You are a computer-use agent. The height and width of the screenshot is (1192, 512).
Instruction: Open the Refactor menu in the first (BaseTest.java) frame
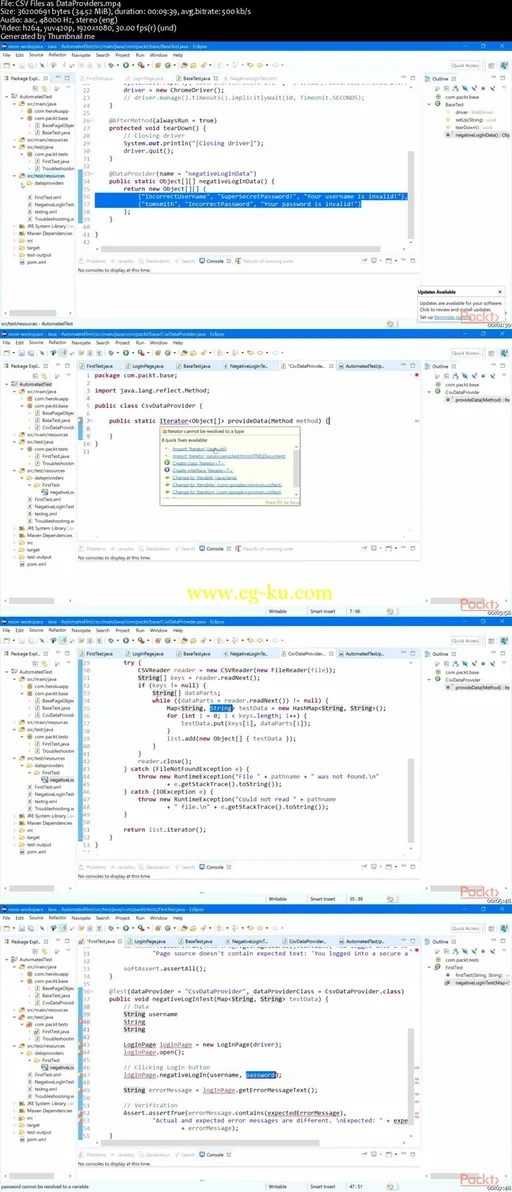57,55
